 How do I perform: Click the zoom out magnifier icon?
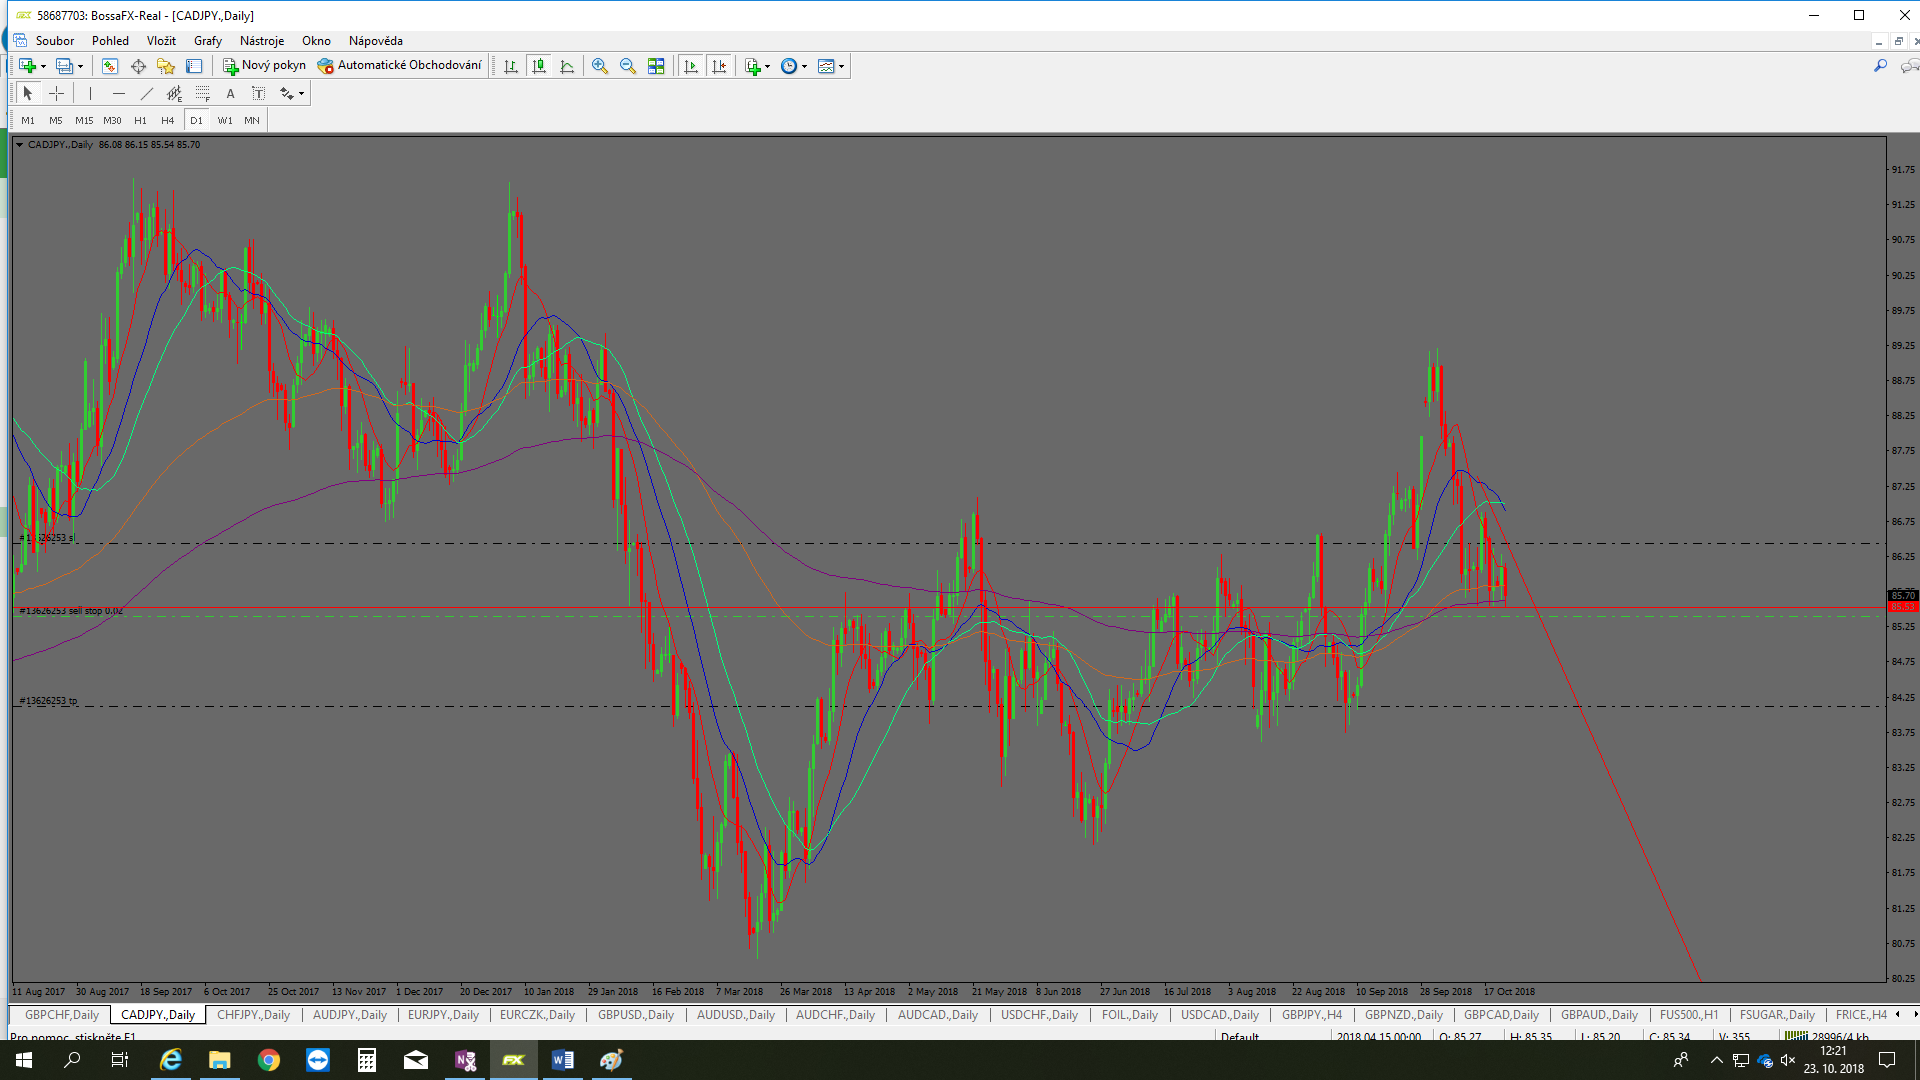pos(628,66)
